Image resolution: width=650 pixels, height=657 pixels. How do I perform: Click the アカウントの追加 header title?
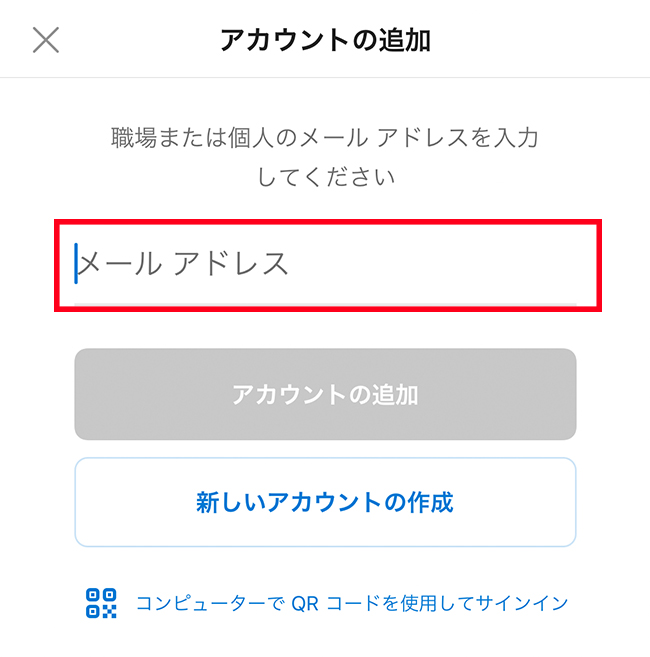325,40
